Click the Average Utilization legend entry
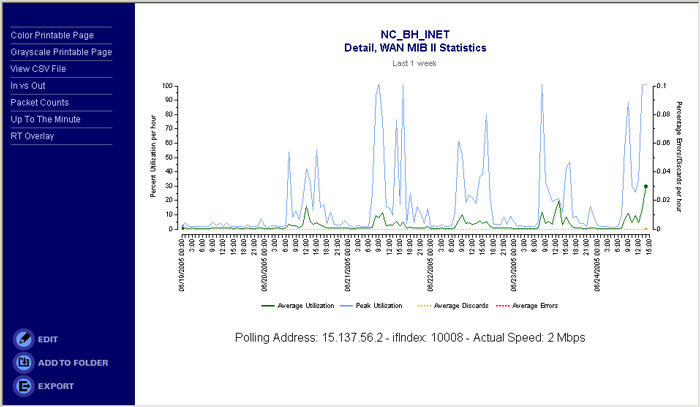The width and height of the screenshot is (700, 407). point(297,306)
